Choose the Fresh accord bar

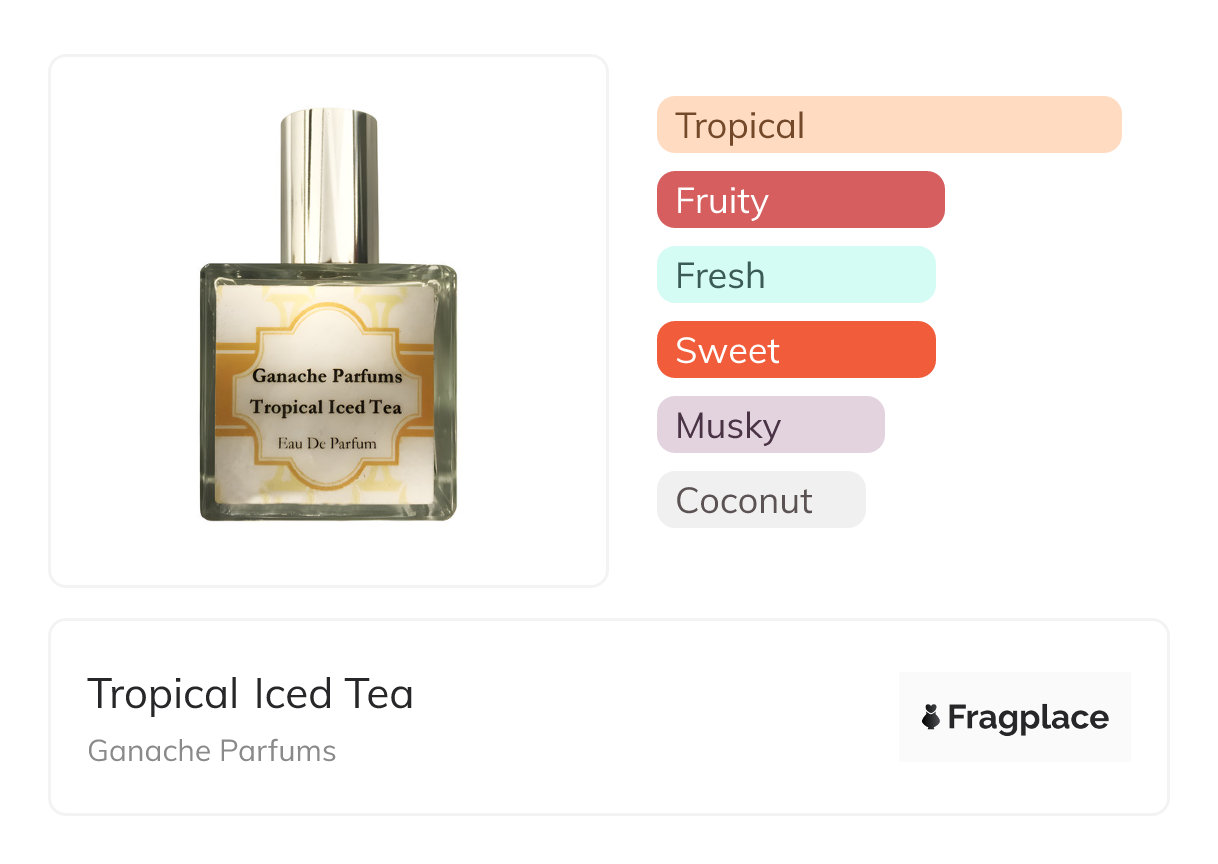(796, 275)
